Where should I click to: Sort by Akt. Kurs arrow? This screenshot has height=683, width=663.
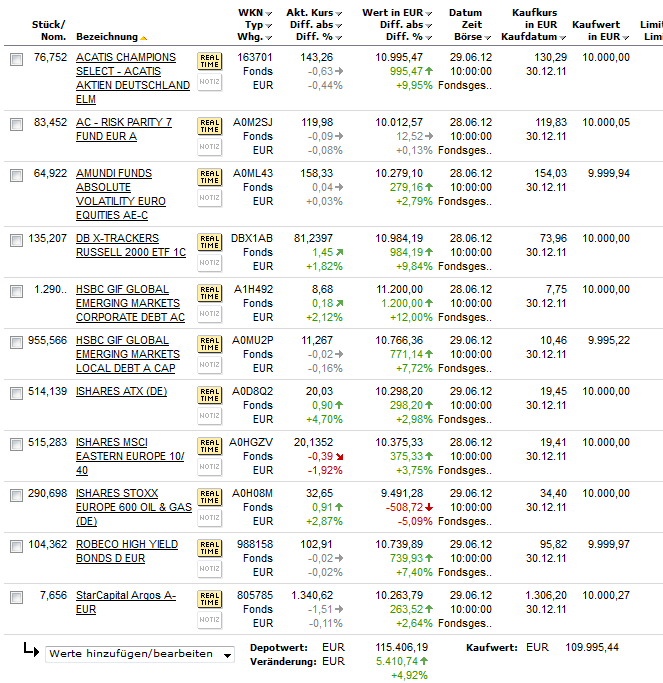click(x=338, y=14)
